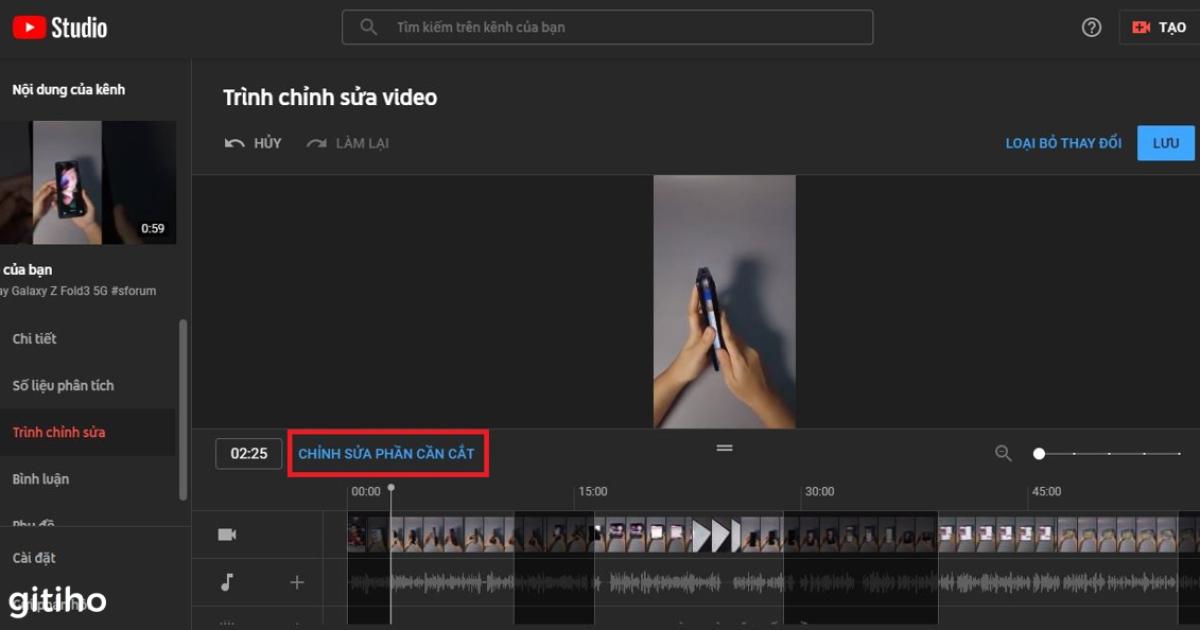
Task: Click the blue LƯU save button
Action: point(1165,142)
